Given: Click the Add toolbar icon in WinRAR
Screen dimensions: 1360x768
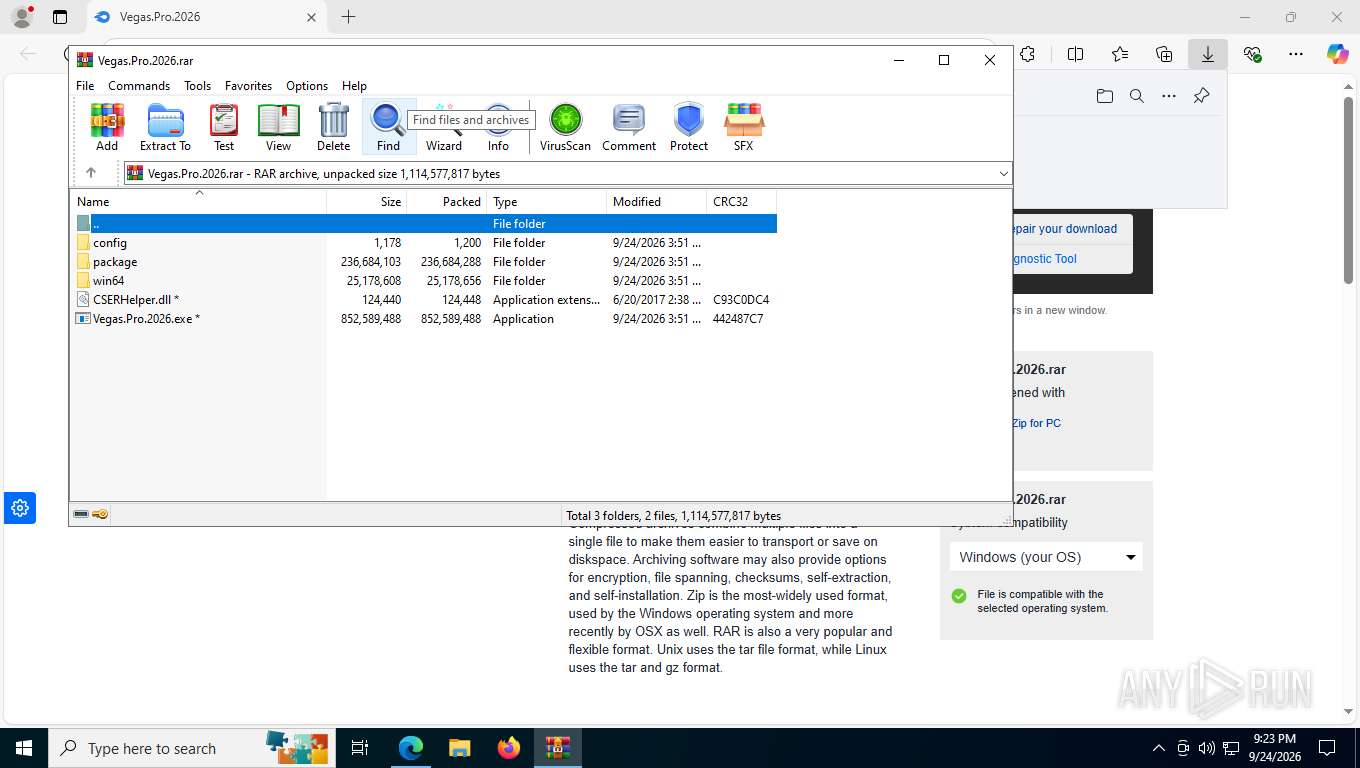Looking at the screenshot, I should [x=107, y=127].
